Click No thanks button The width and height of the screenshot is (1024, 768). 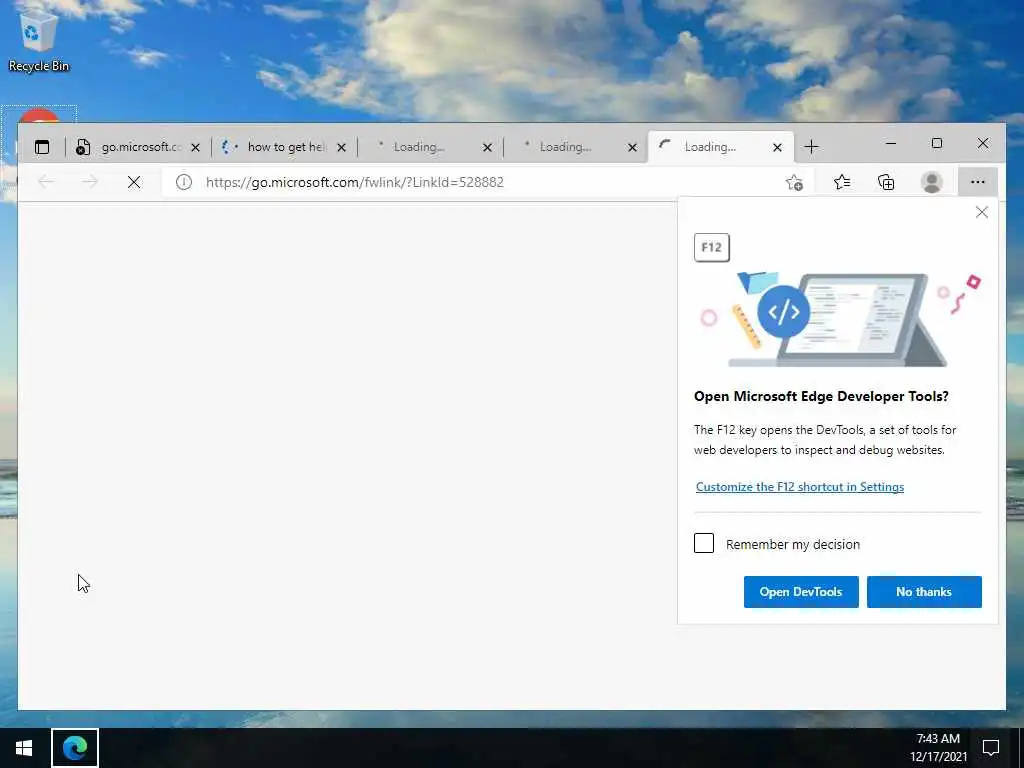click(924, 592)
